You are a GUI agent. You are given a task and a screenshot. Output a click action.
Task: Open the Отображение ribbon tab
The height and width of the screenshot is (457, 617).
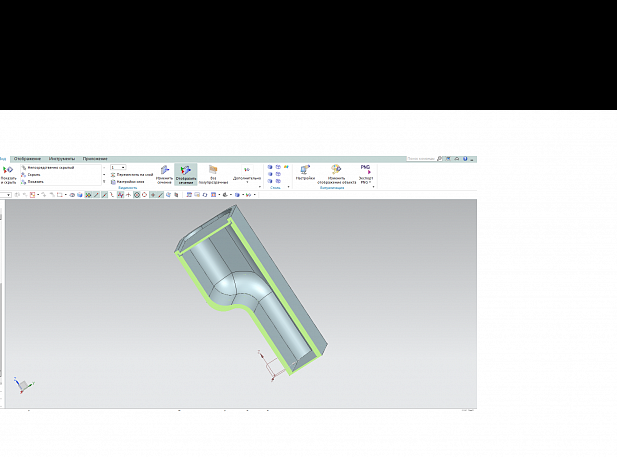tap(27, 159)
